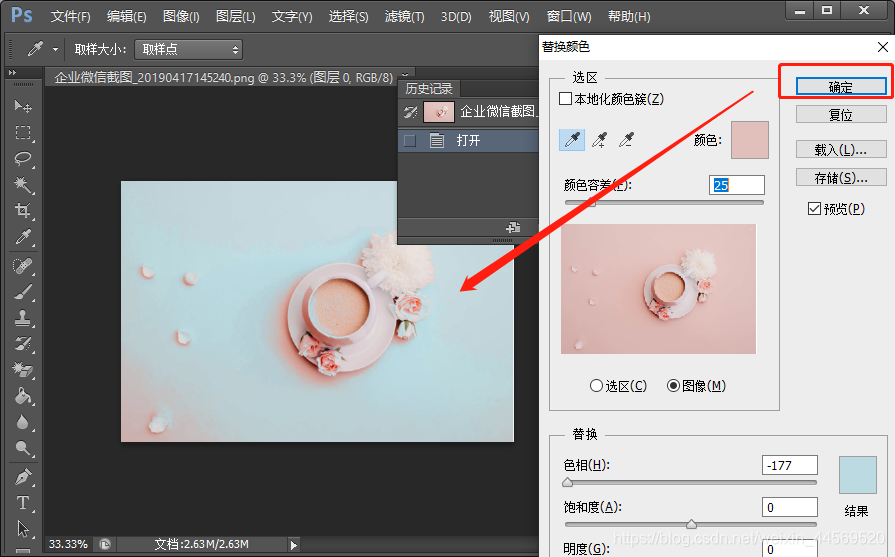Toggle the history state box beside 打开

[410, 140]
